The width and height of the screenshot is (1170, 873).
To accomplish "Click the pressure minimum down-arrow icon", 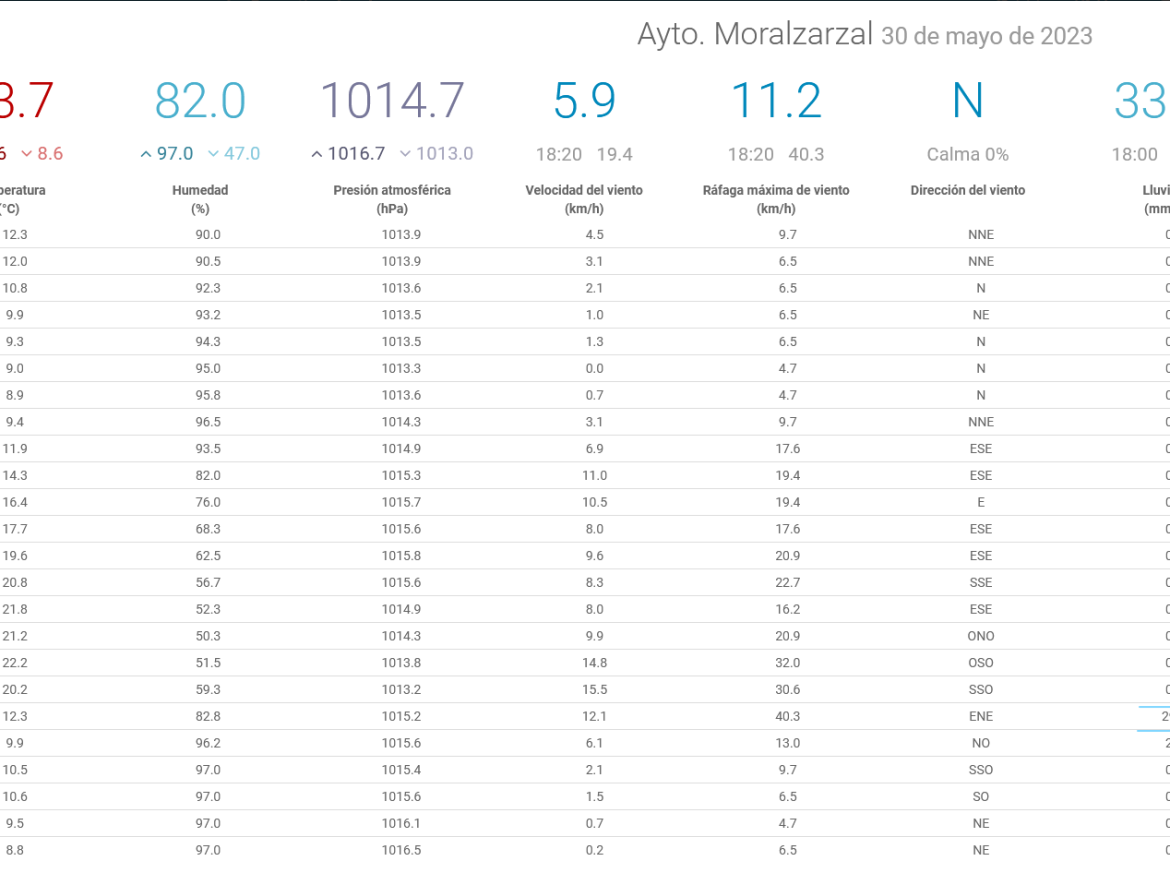I will [405, 154].
